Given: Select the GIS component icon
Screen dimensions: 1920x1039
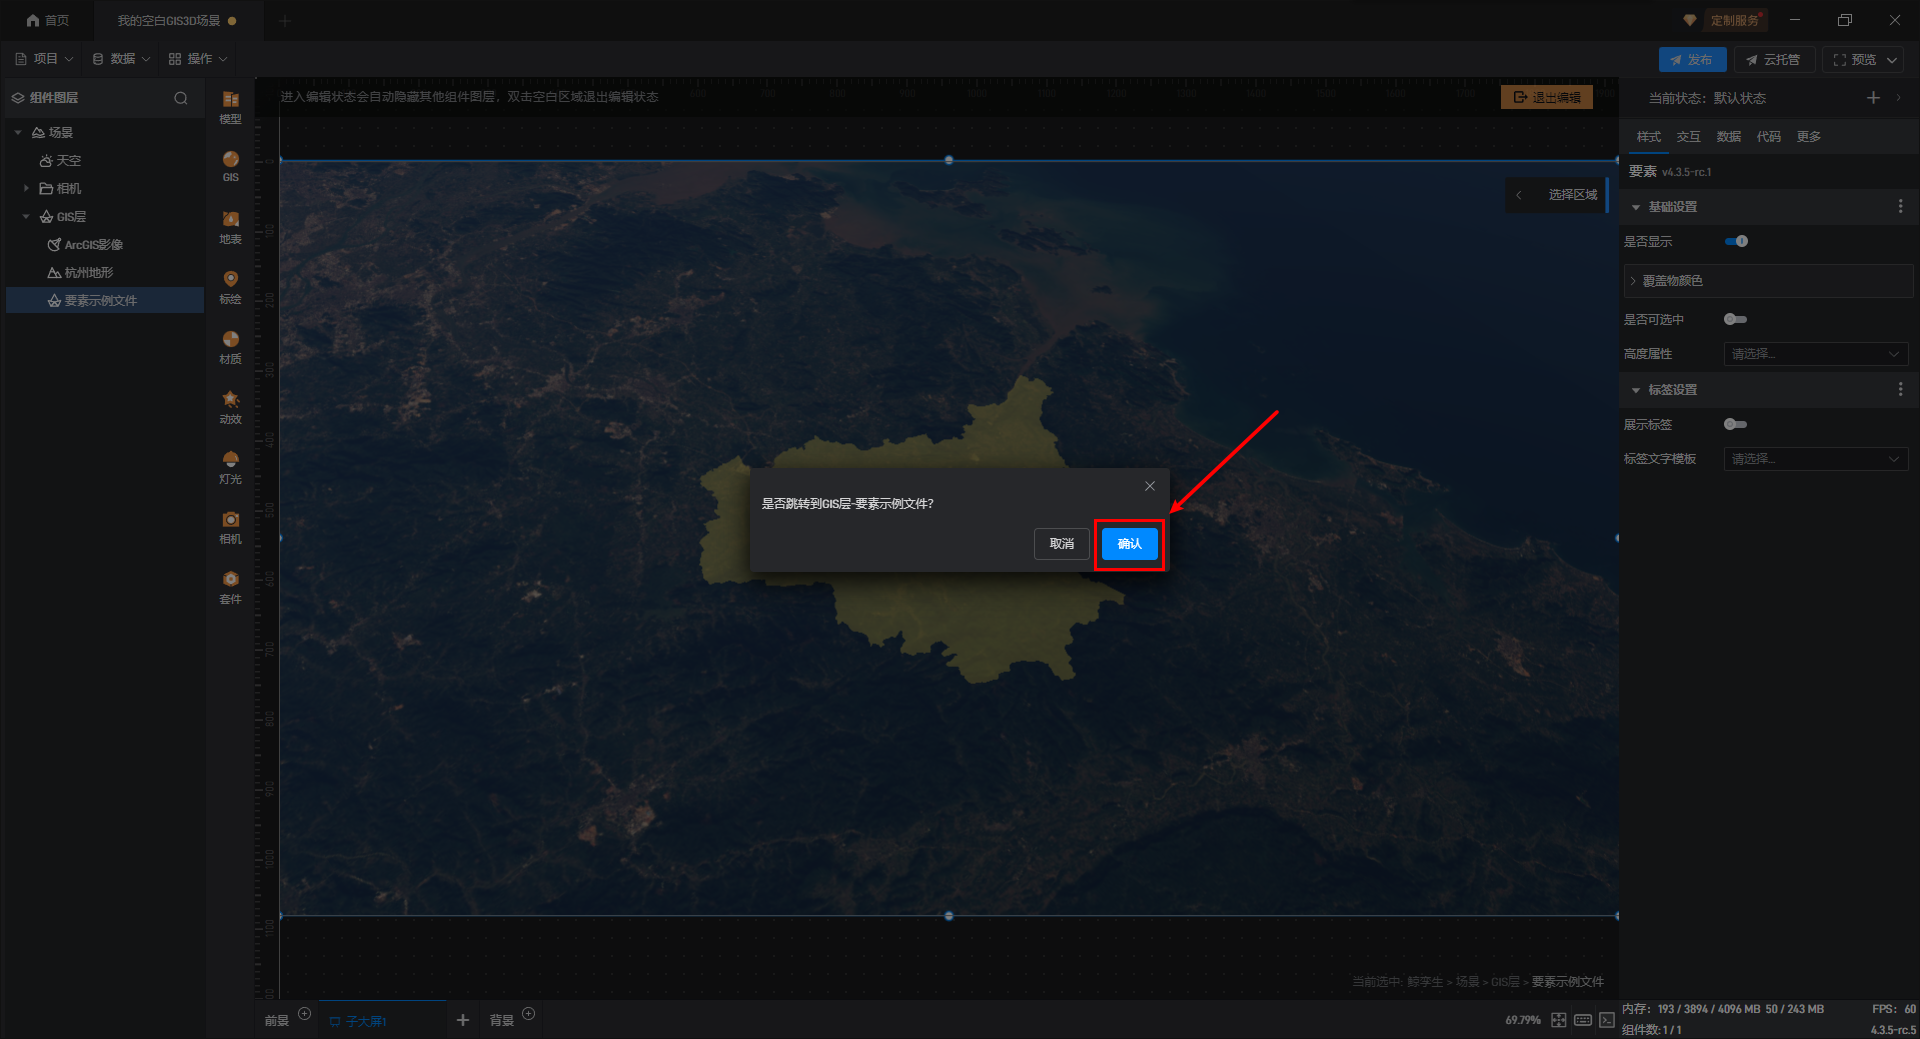Looking at the screenshot, I should (230, 165).
